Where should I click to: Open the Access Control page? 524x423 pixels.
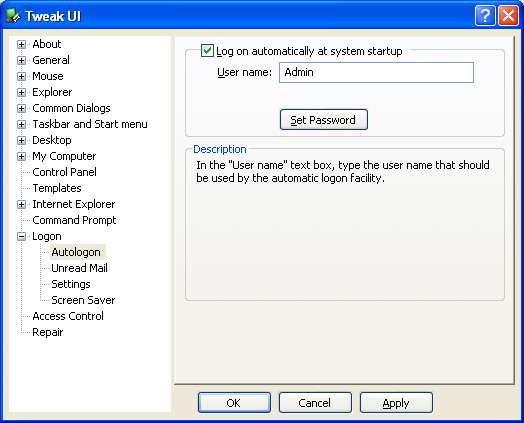pos(68,316)
